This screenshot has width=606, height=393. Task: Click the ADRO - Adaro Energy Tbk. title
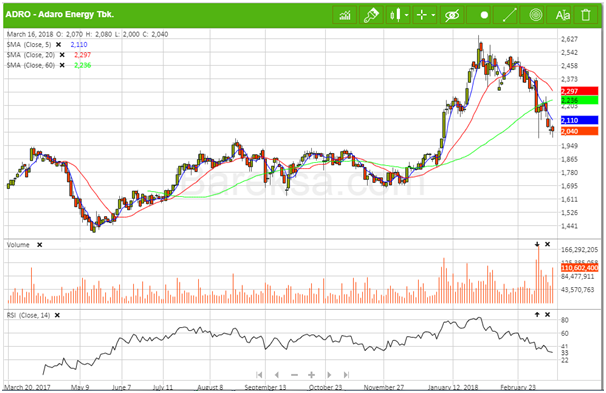(x=60, y=15)
